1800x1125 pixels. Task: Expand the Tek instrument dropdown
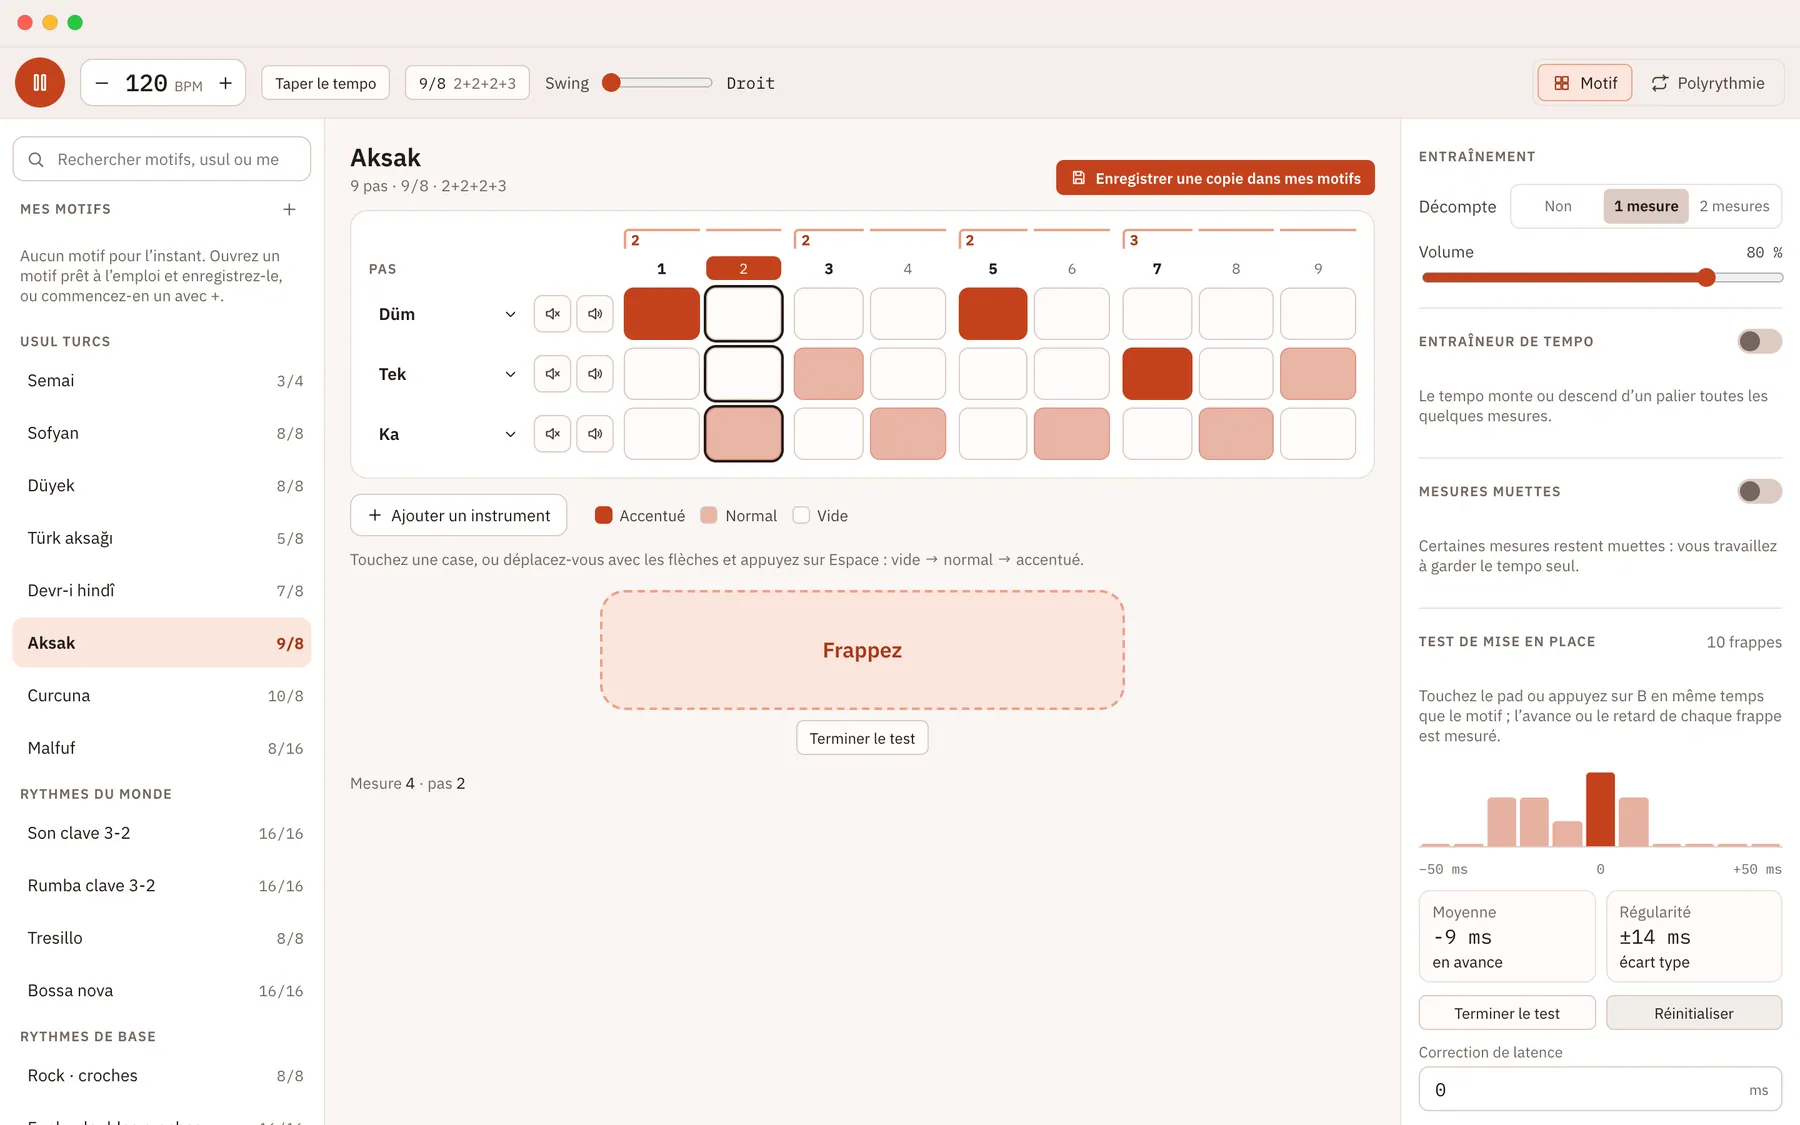[x=447, y=374]
